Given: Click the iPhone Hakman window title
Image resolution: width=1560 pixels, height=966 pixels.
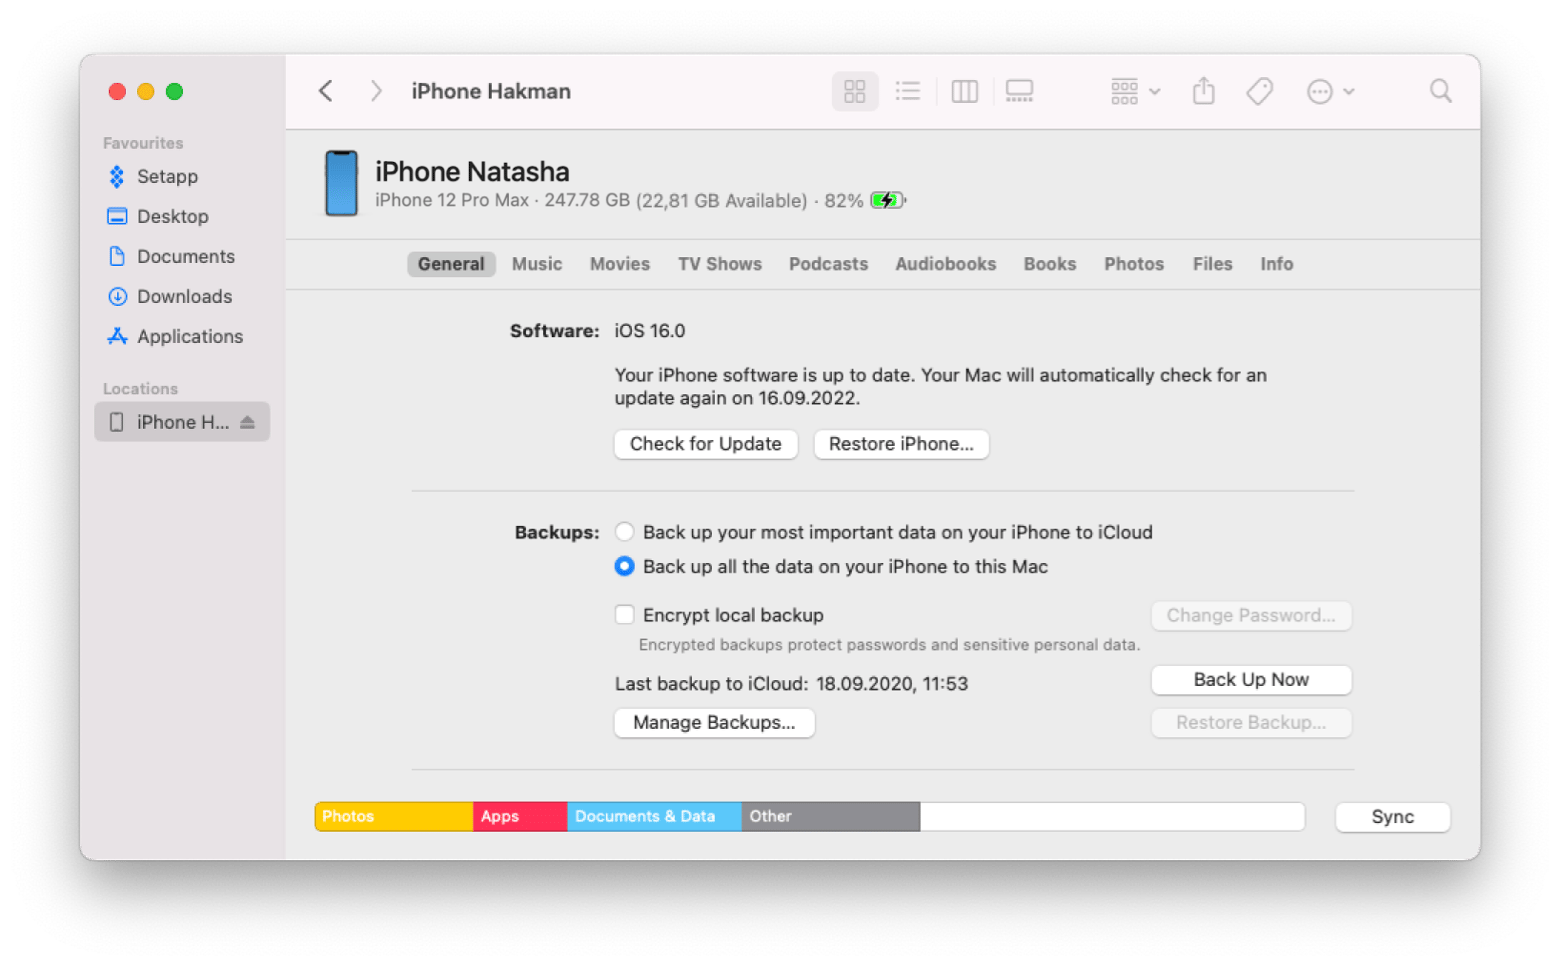Looking at the screenshot, I should (491, 91).
